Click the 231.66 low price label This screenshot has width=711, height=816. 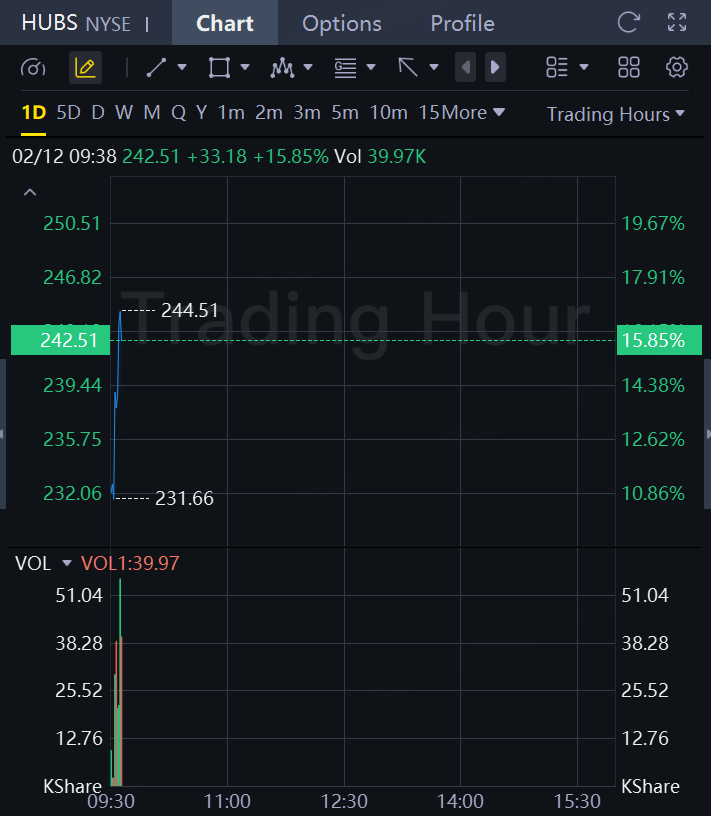click(x=184, y=498)
